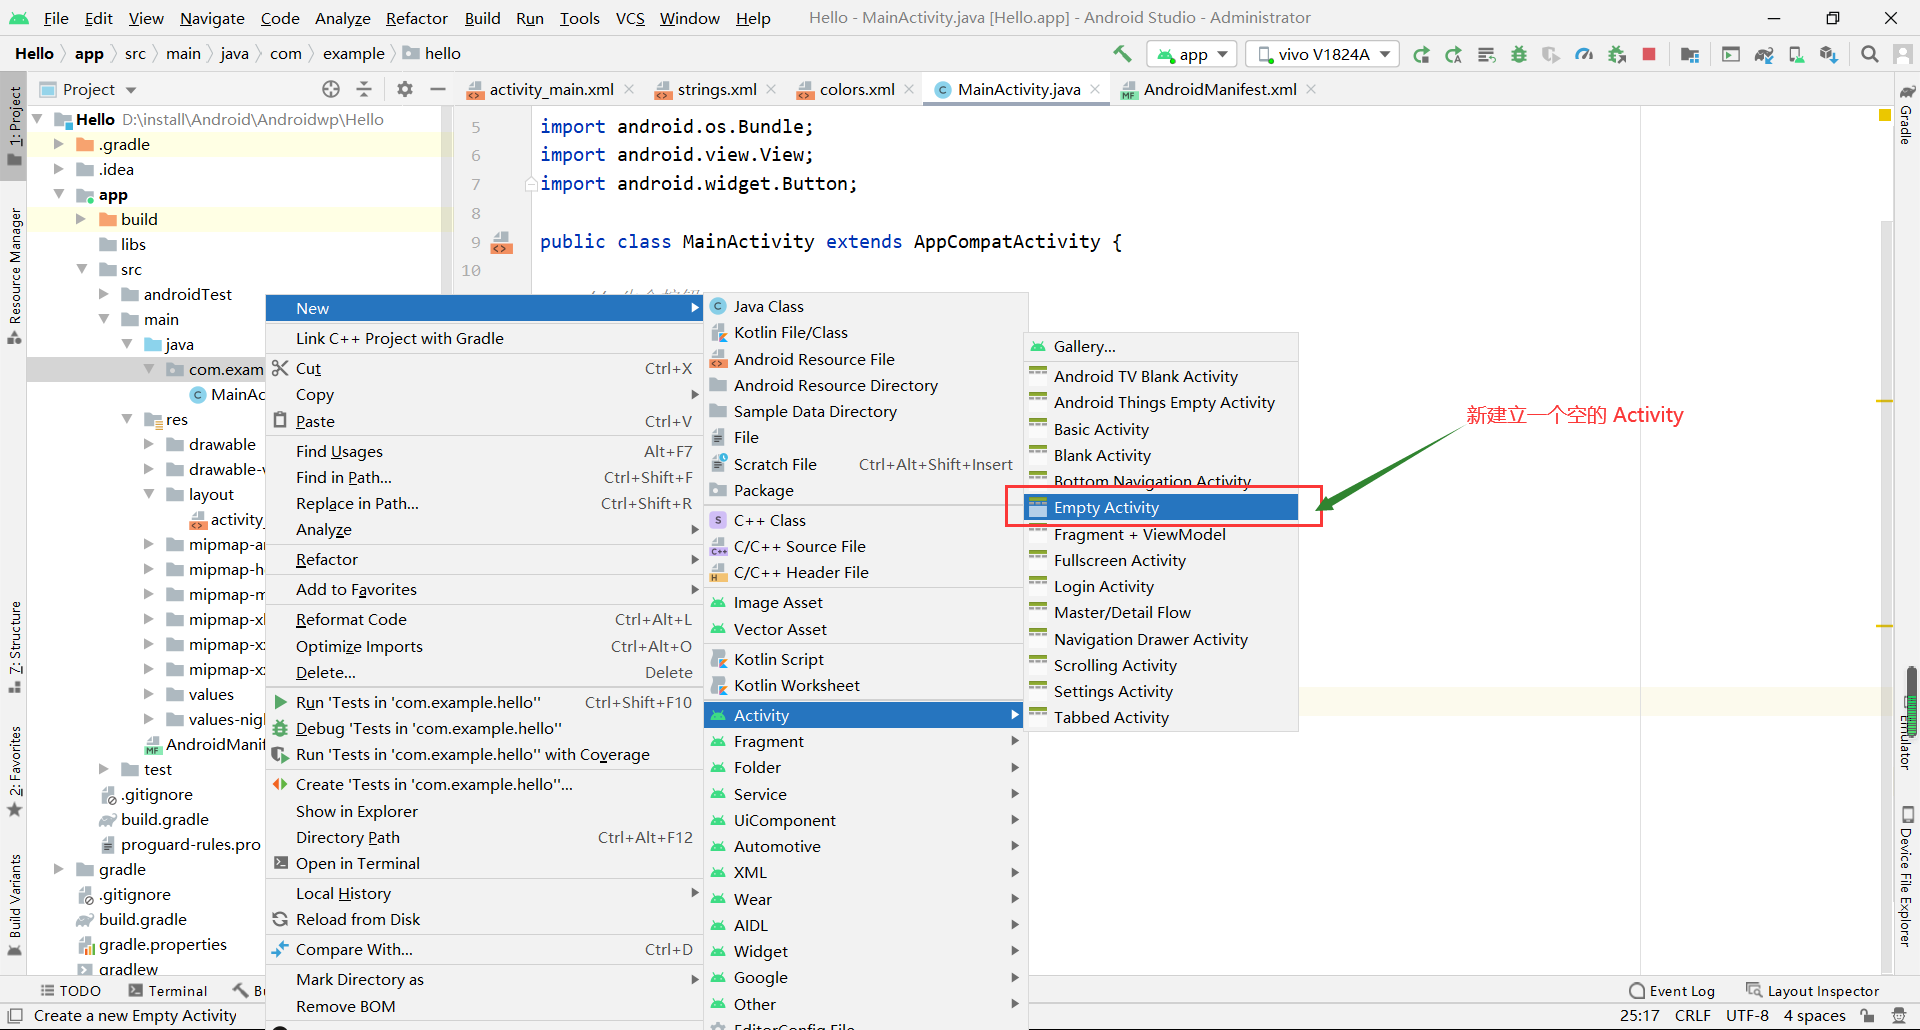Open Project panel gear options
This screenshot has width=1920, height=1030.
click(x=405, y=89)
